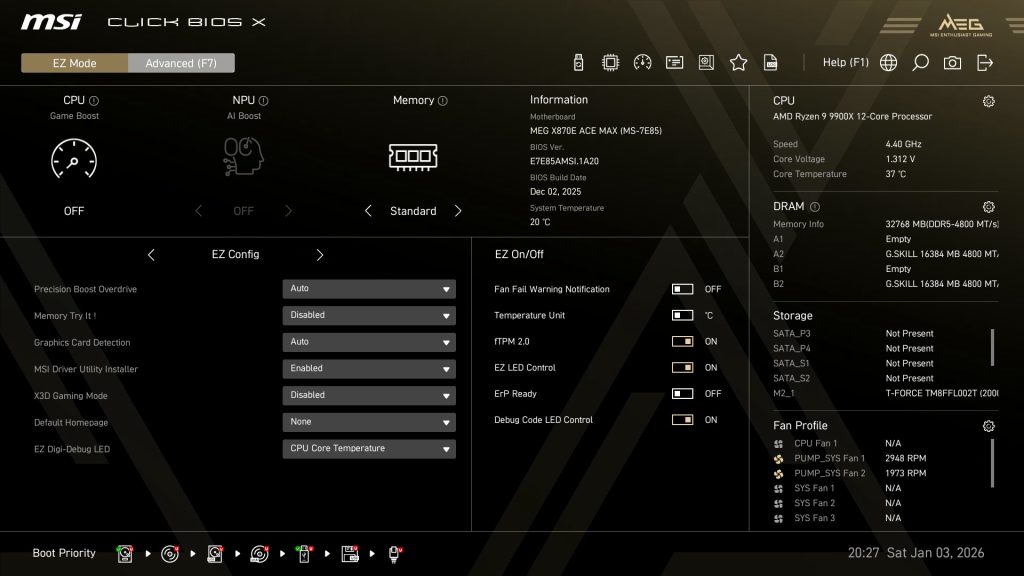Select the EZ Mode tab

[x=72, y=62]
